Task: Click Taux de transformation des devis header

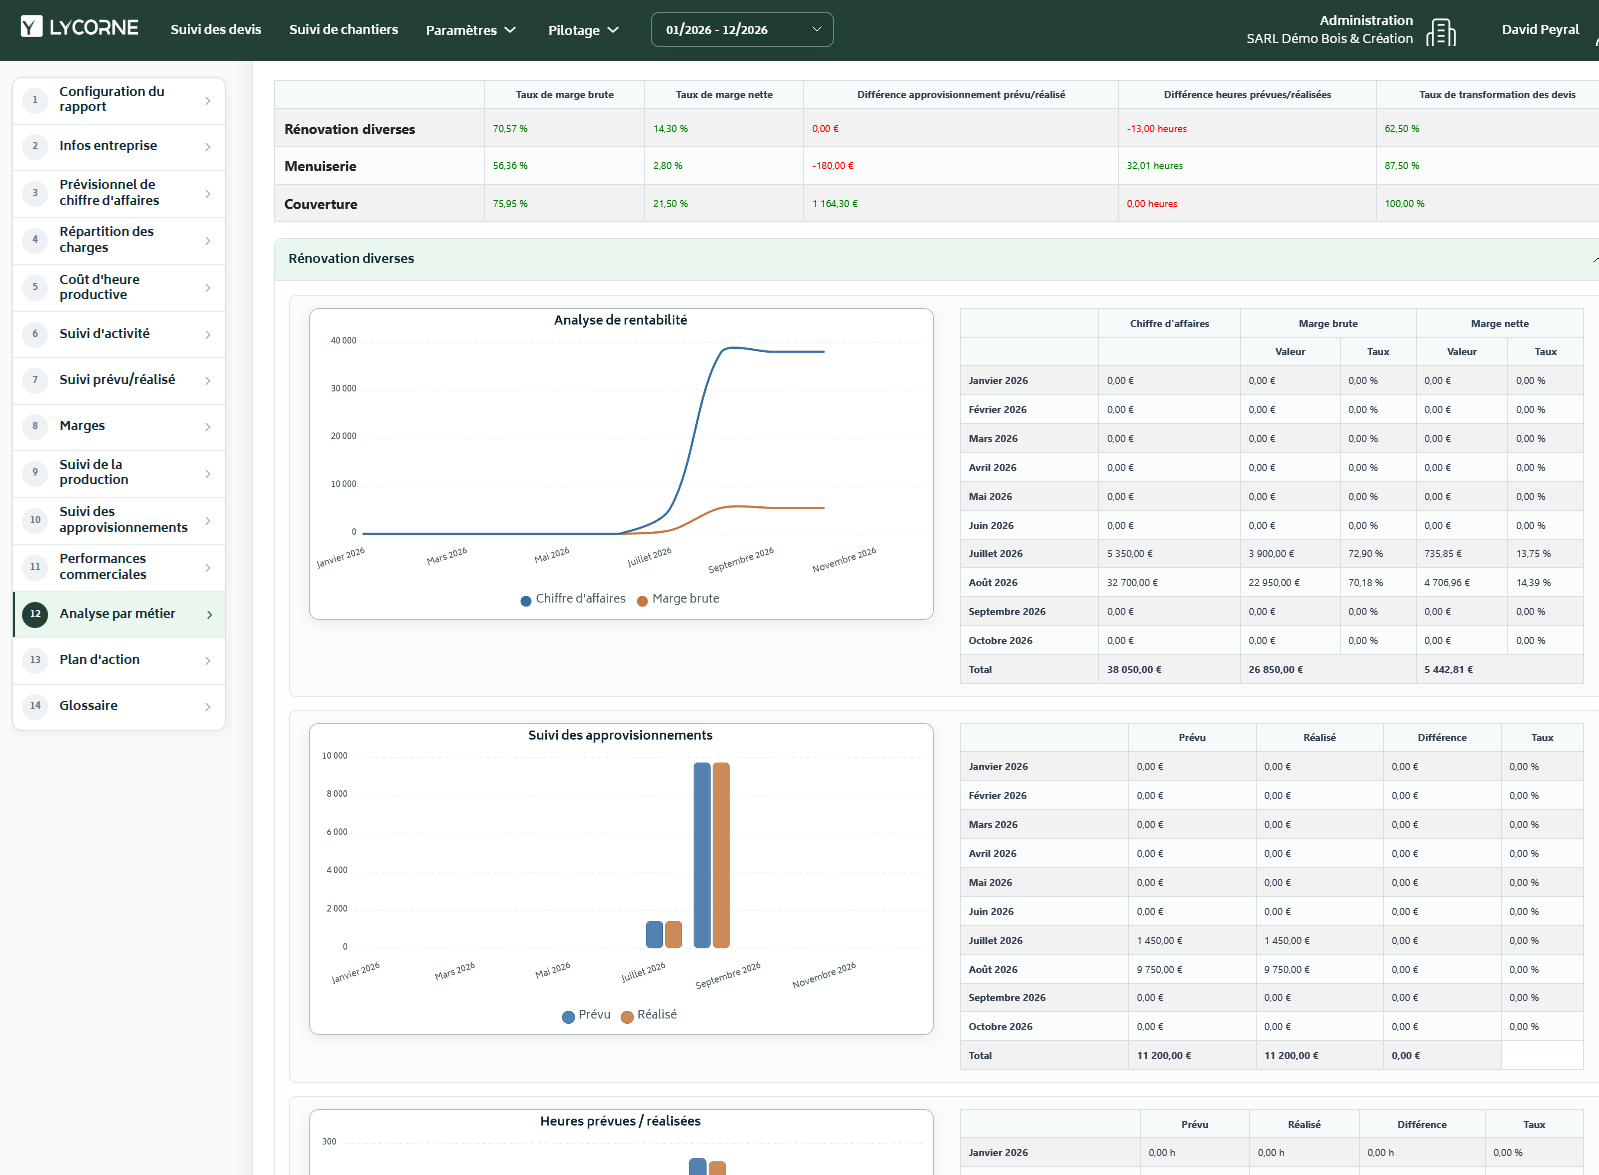Action: 1497,95
